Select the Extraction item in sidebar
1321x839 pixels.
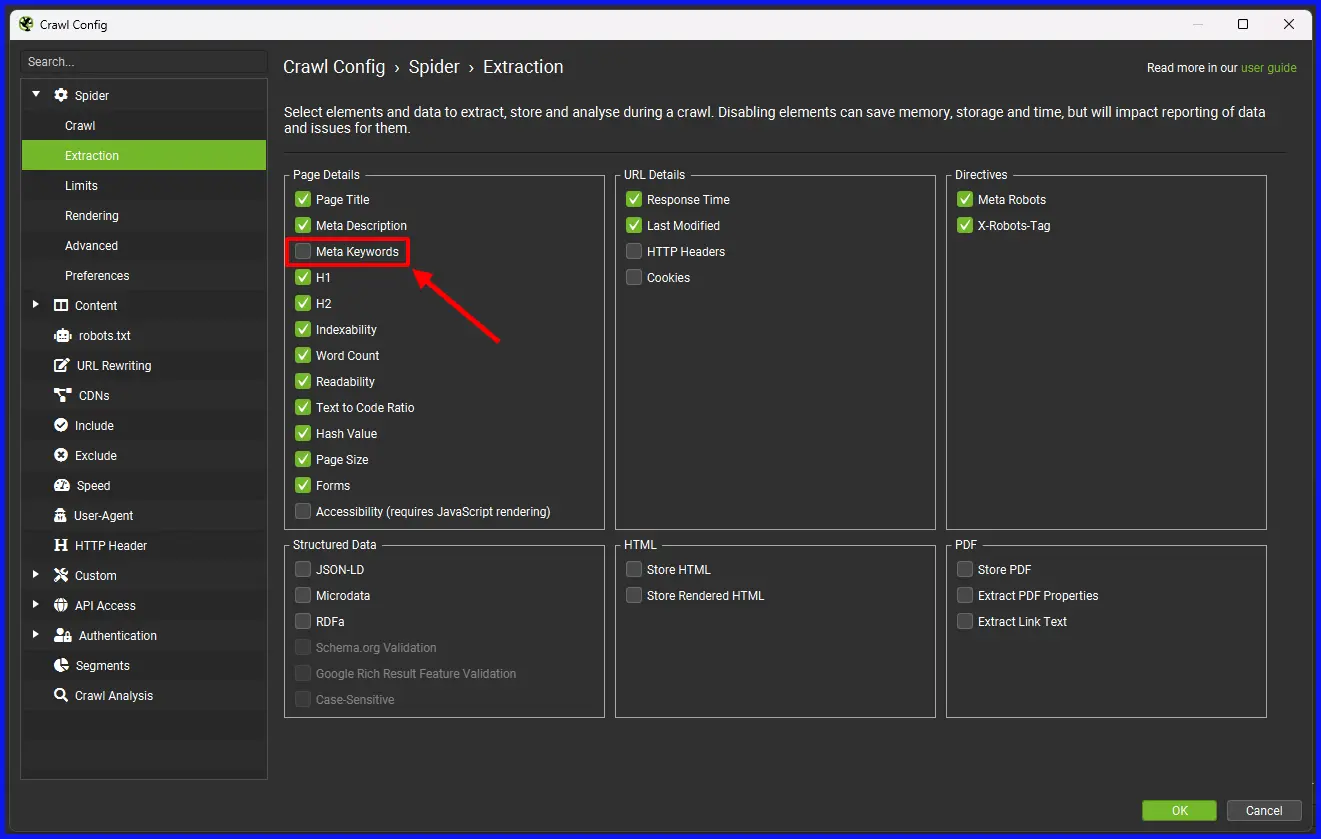(144, 155)
